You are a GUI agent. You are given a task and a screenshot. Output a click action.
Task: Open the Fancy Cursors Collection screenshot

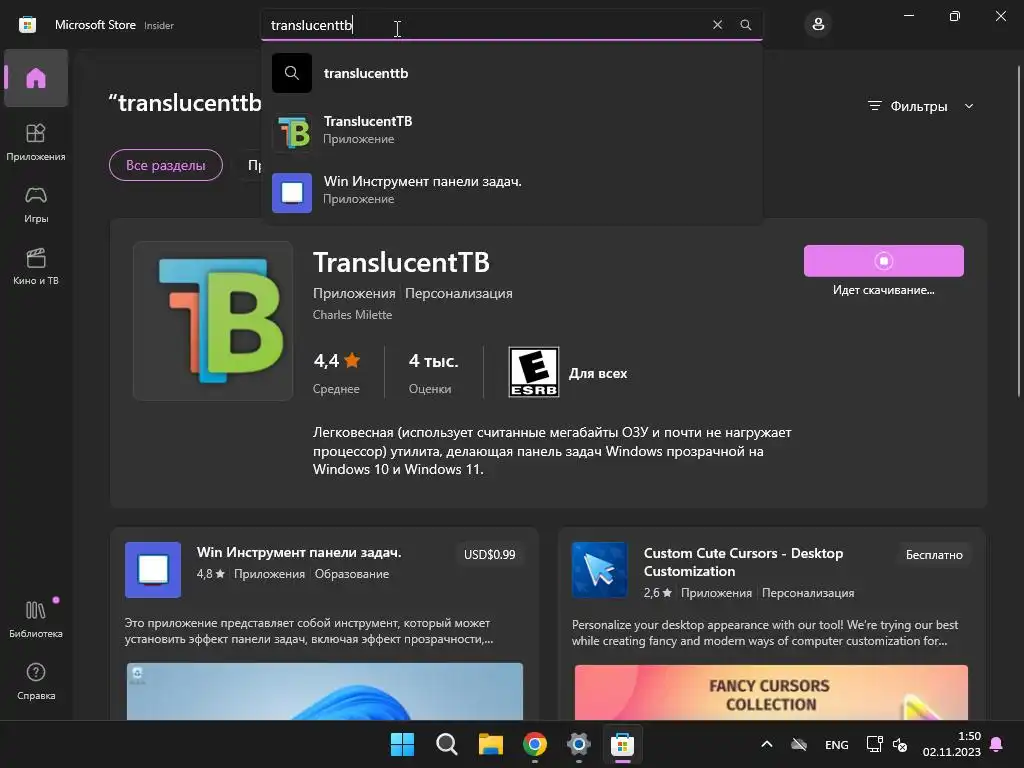771,692
